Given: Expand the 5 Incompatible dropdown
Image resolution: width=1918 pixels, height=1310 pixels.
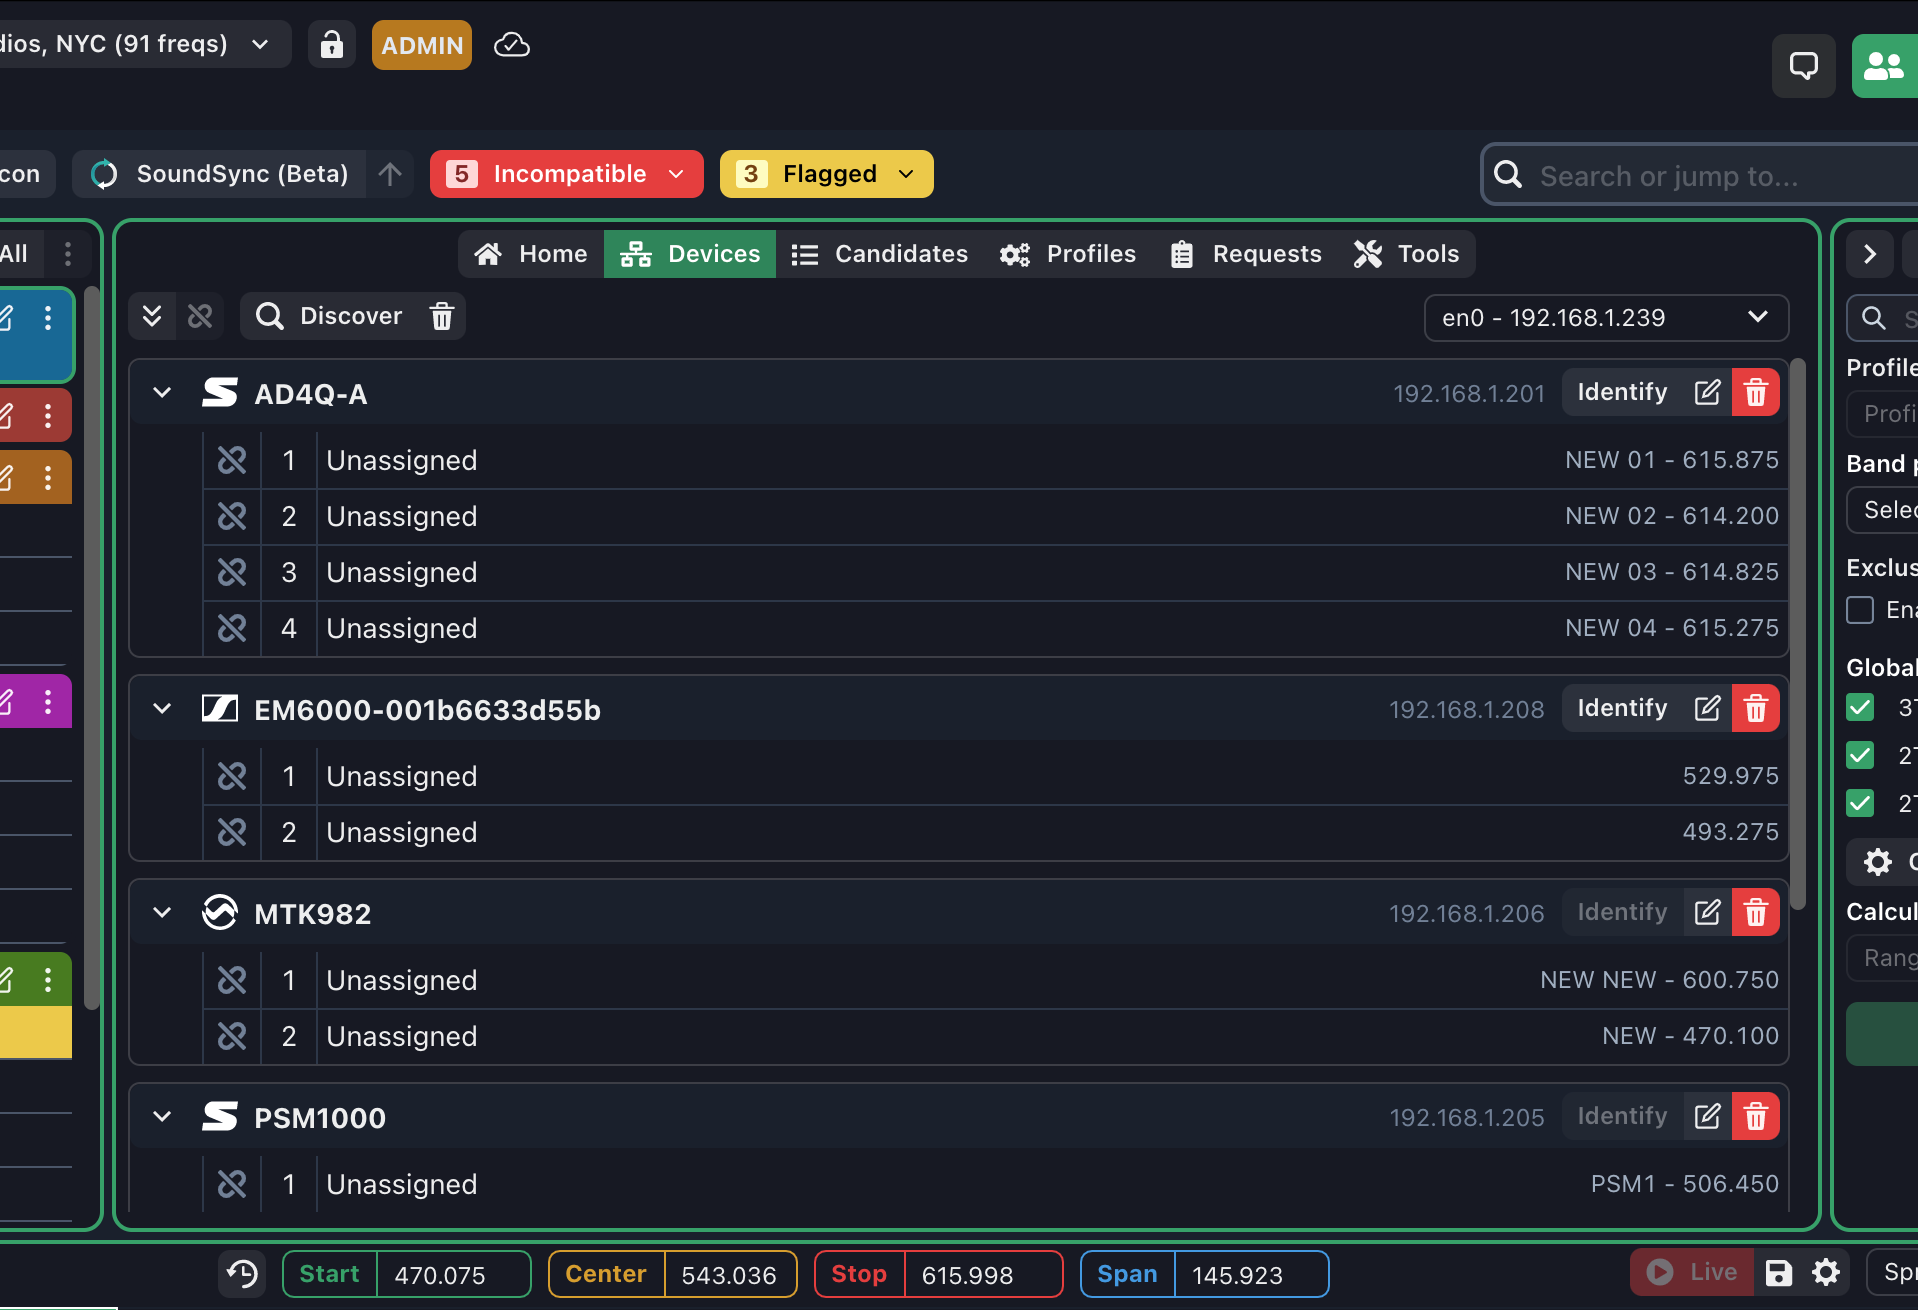Looking at the screenshot, I should click(x=567, y=174).
